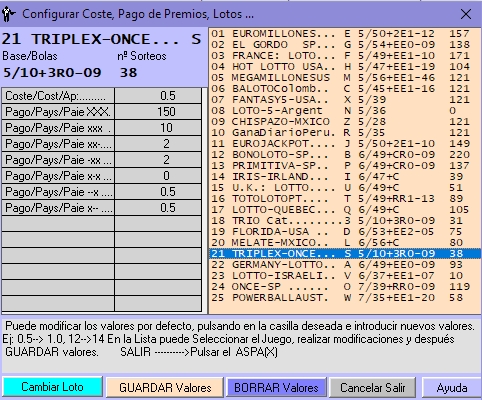
Task: Click the BORRAR Valores button
Action: (x=276, y=388)
